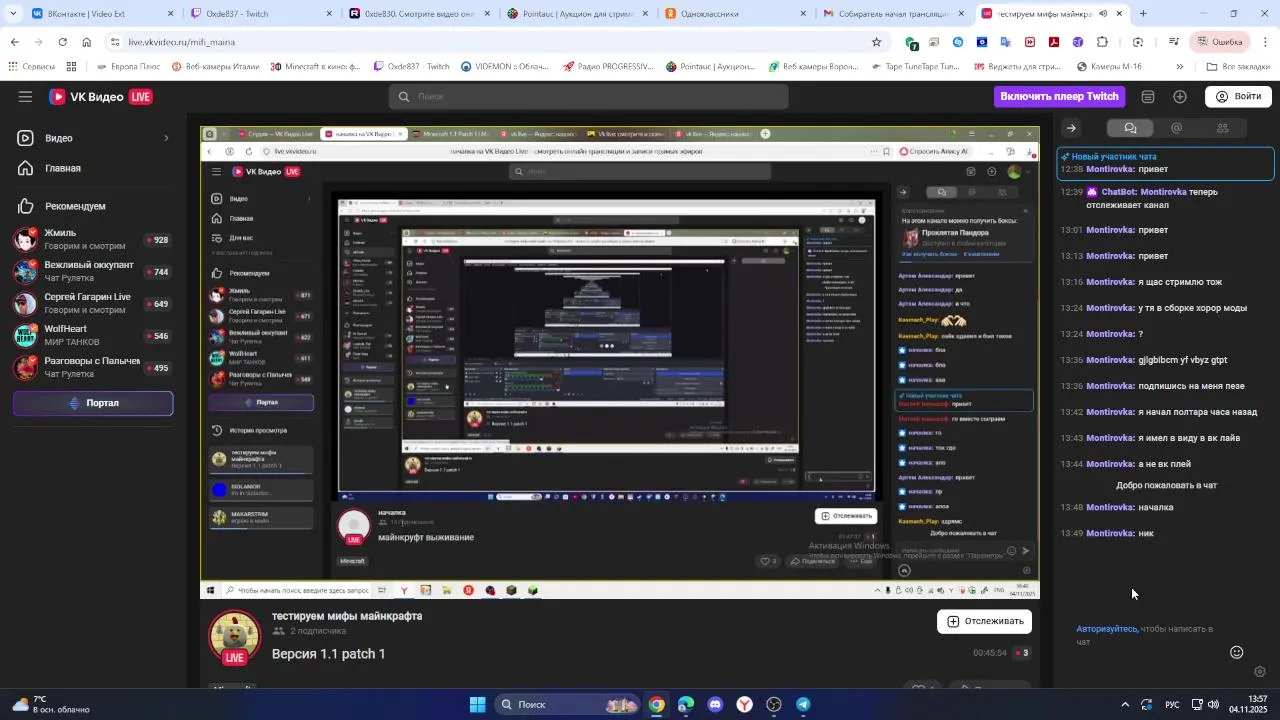
Task: Click the address bar live.vkvideo.ru URL
Action: [x=182, y=42]
